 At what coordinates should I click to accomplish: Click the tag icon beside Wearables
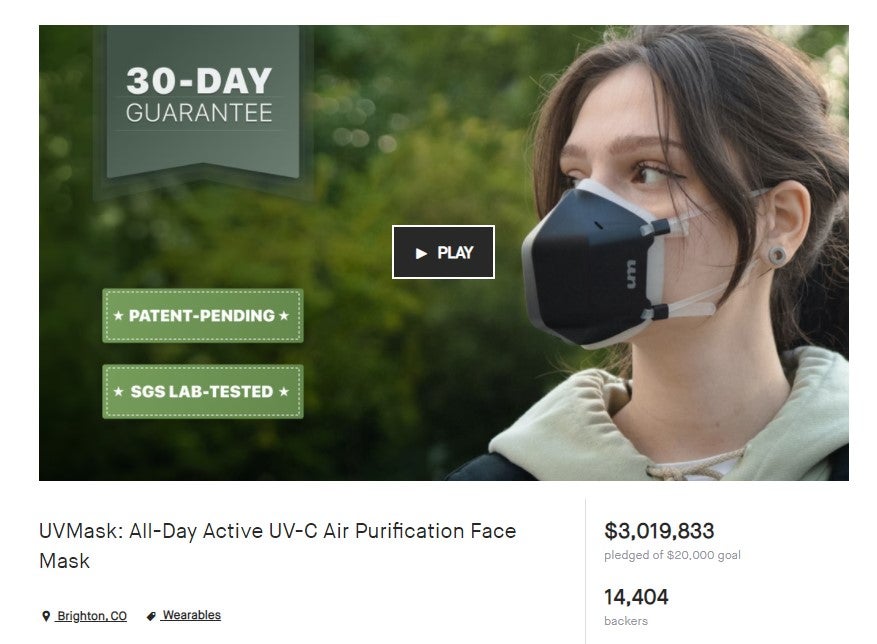point(151,616)
